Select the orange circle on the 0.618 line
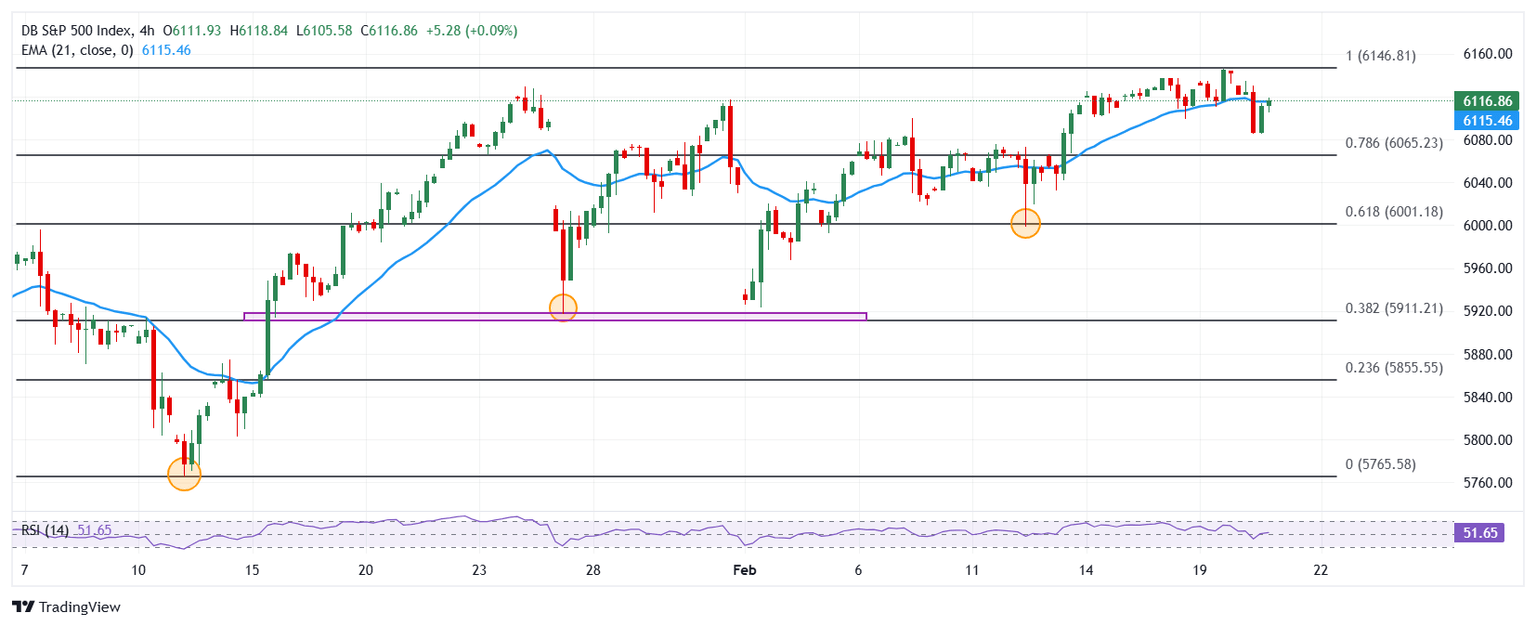Viewport: 1536px width, 627px height. pos(1025,223)
